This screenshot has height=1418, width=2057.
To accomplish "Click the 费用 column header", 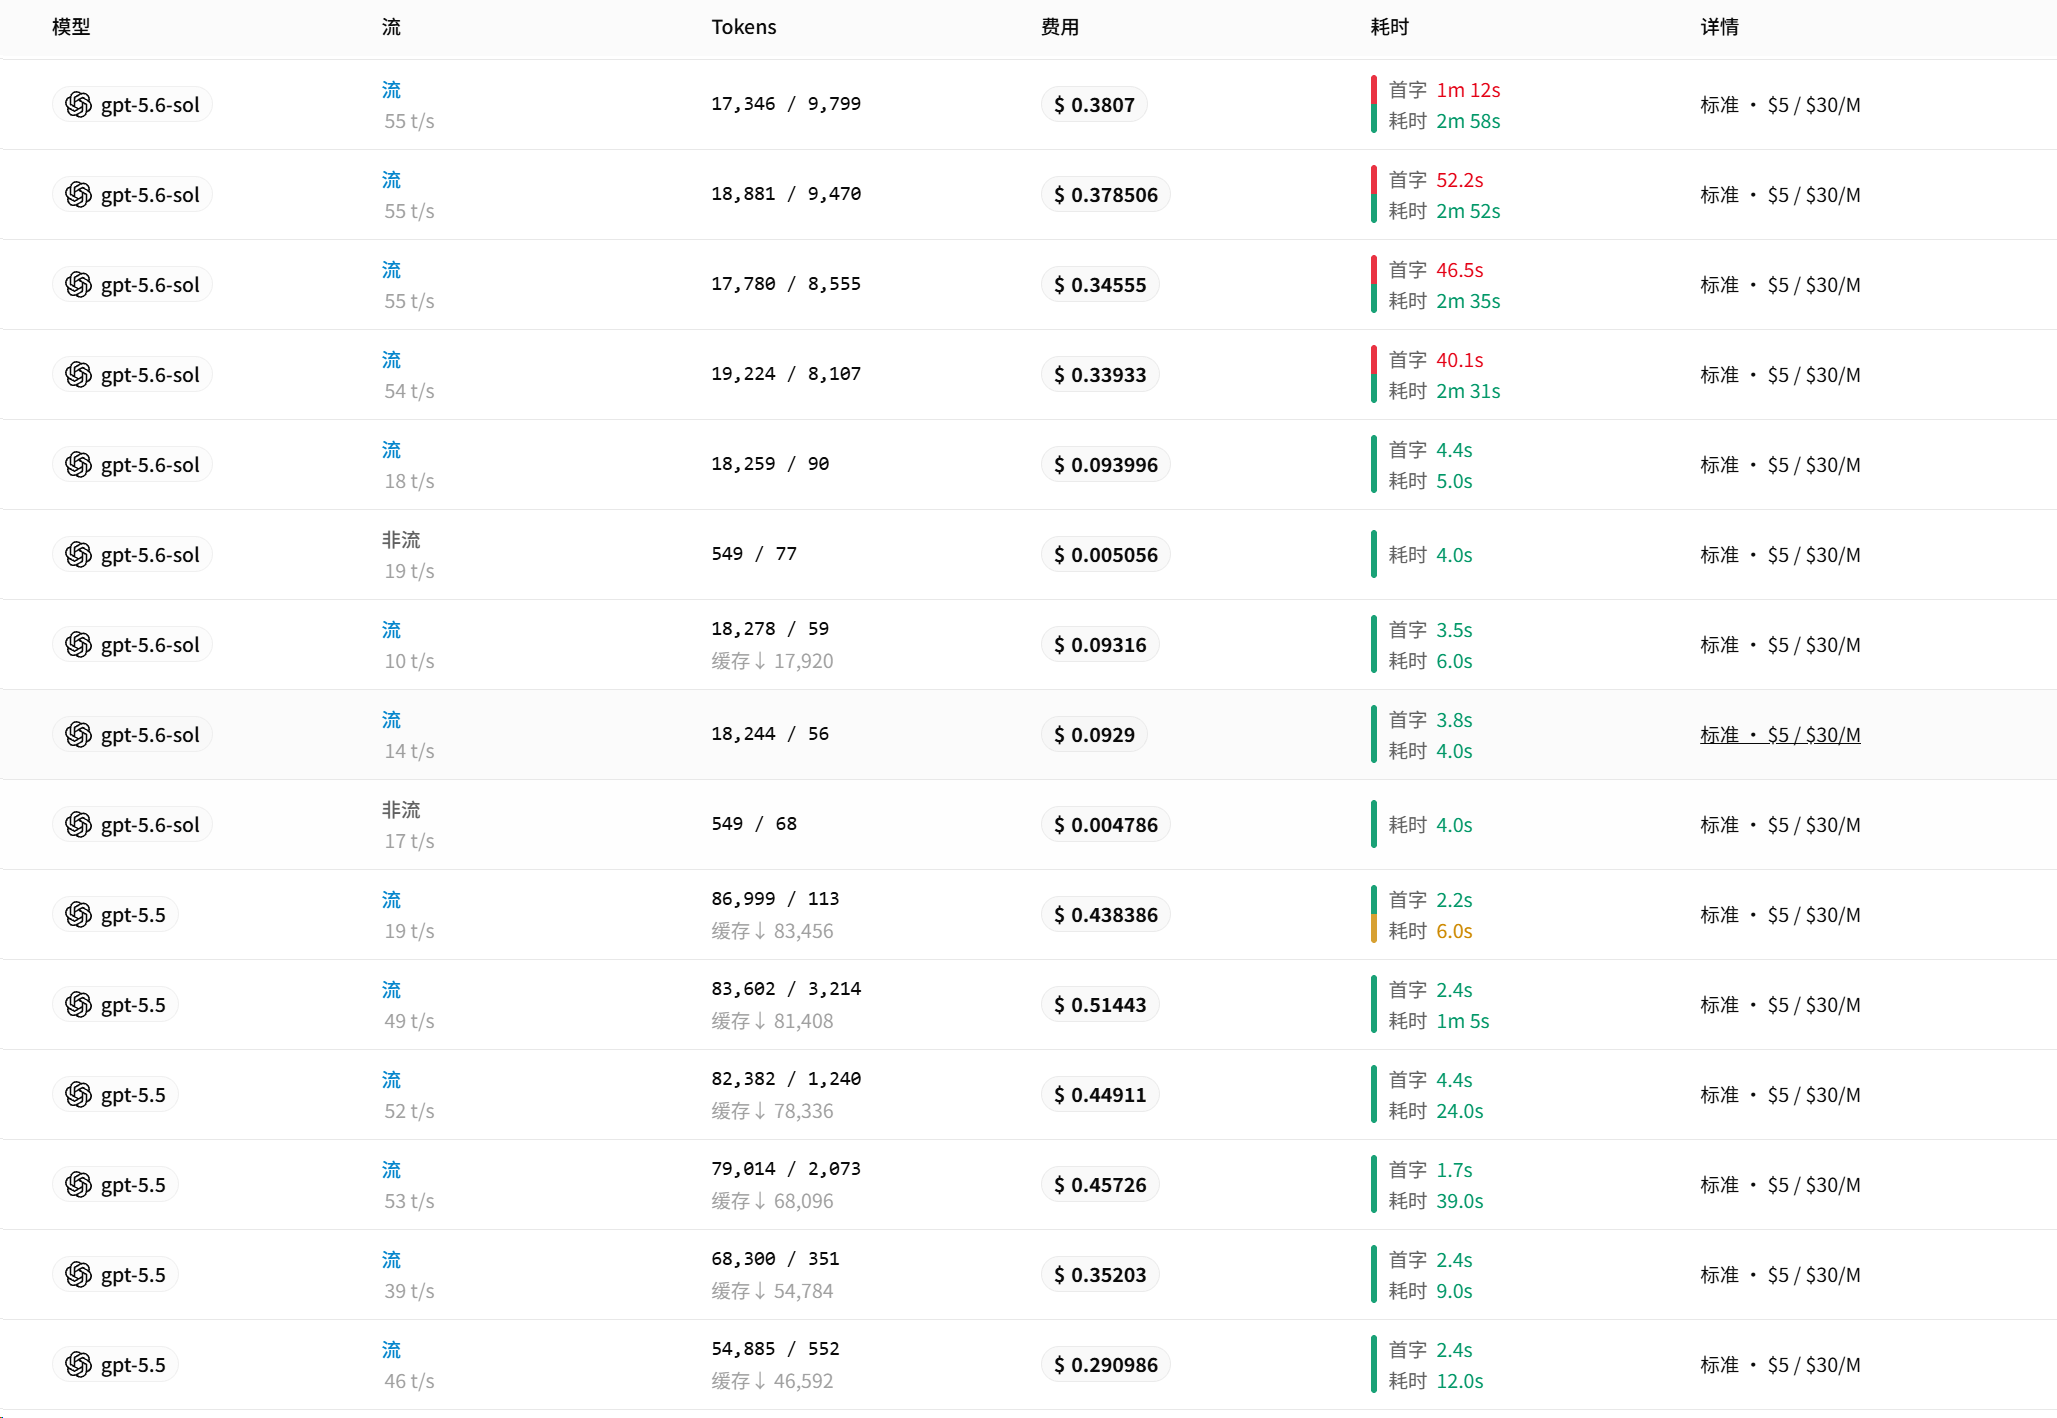I will [x=1060, y=27].
